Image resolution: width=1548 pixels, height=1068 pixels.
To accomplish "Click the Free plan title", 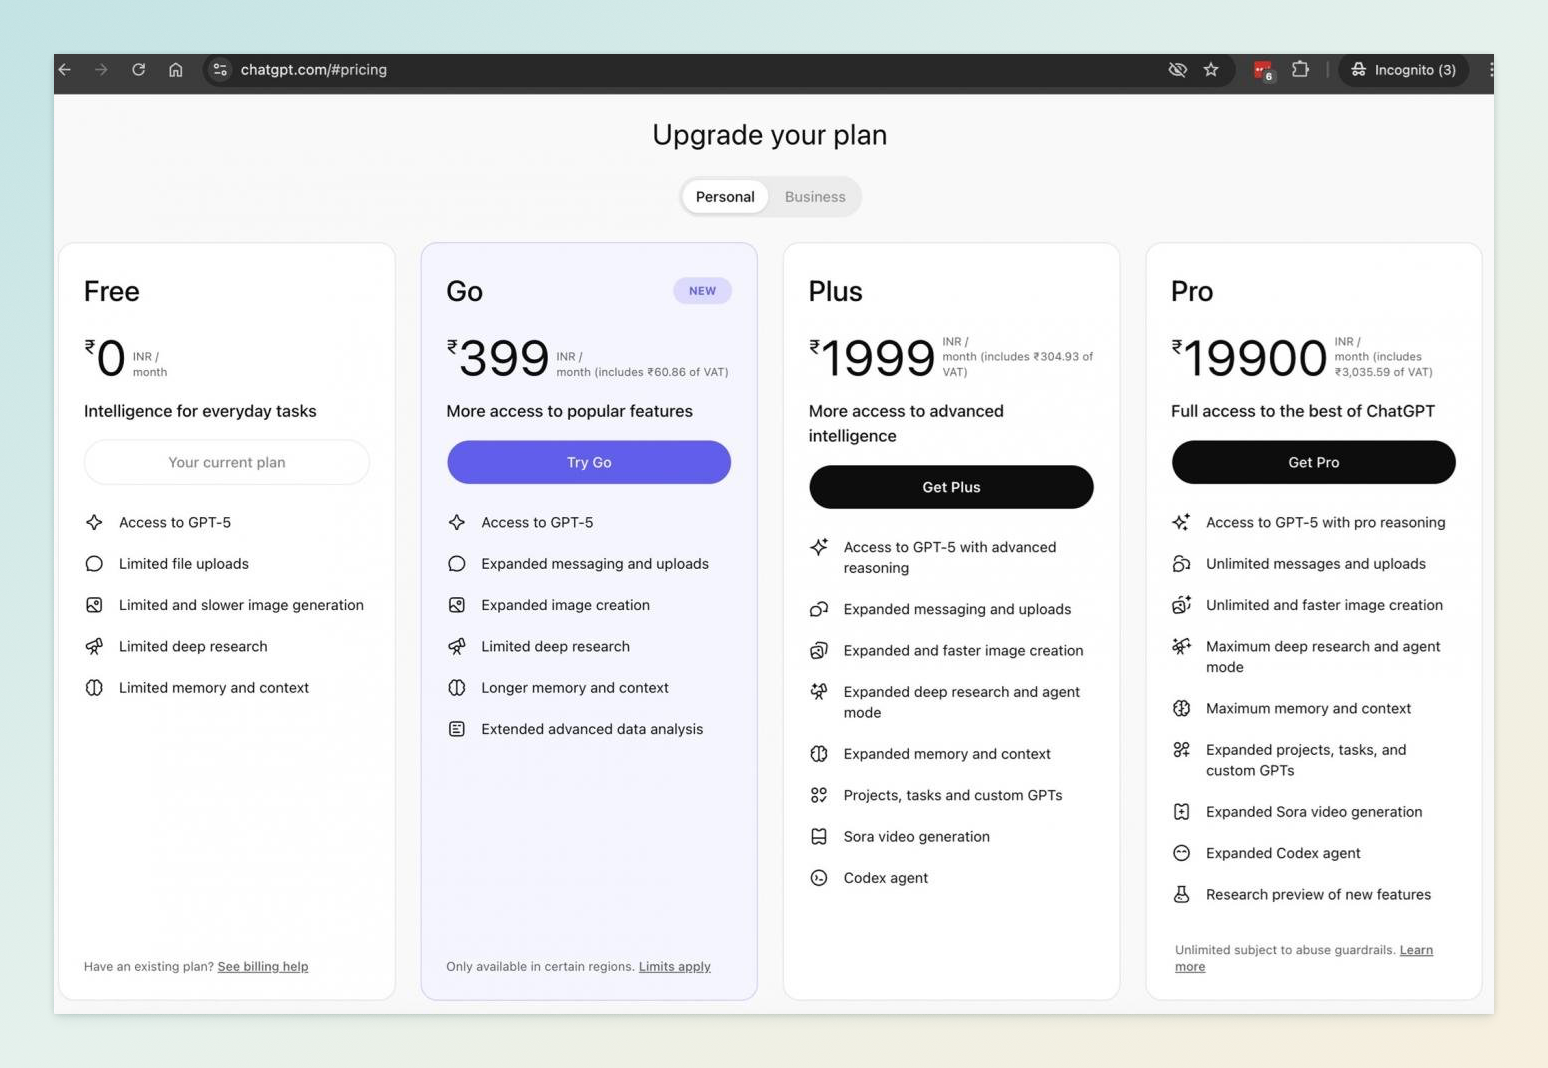I will pyautogui.click(x=112, y=291).
